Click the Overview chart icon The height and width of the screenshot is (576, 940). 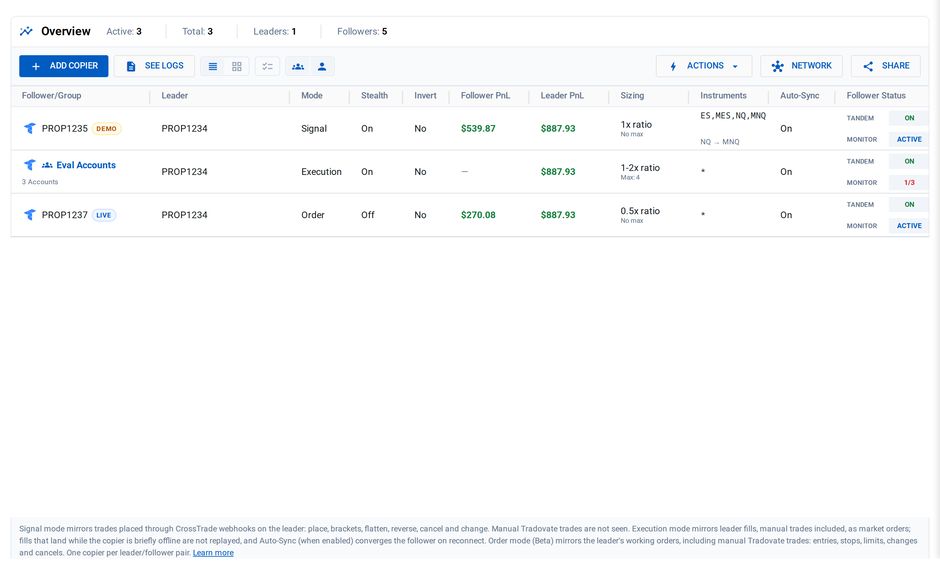point(26,31)
